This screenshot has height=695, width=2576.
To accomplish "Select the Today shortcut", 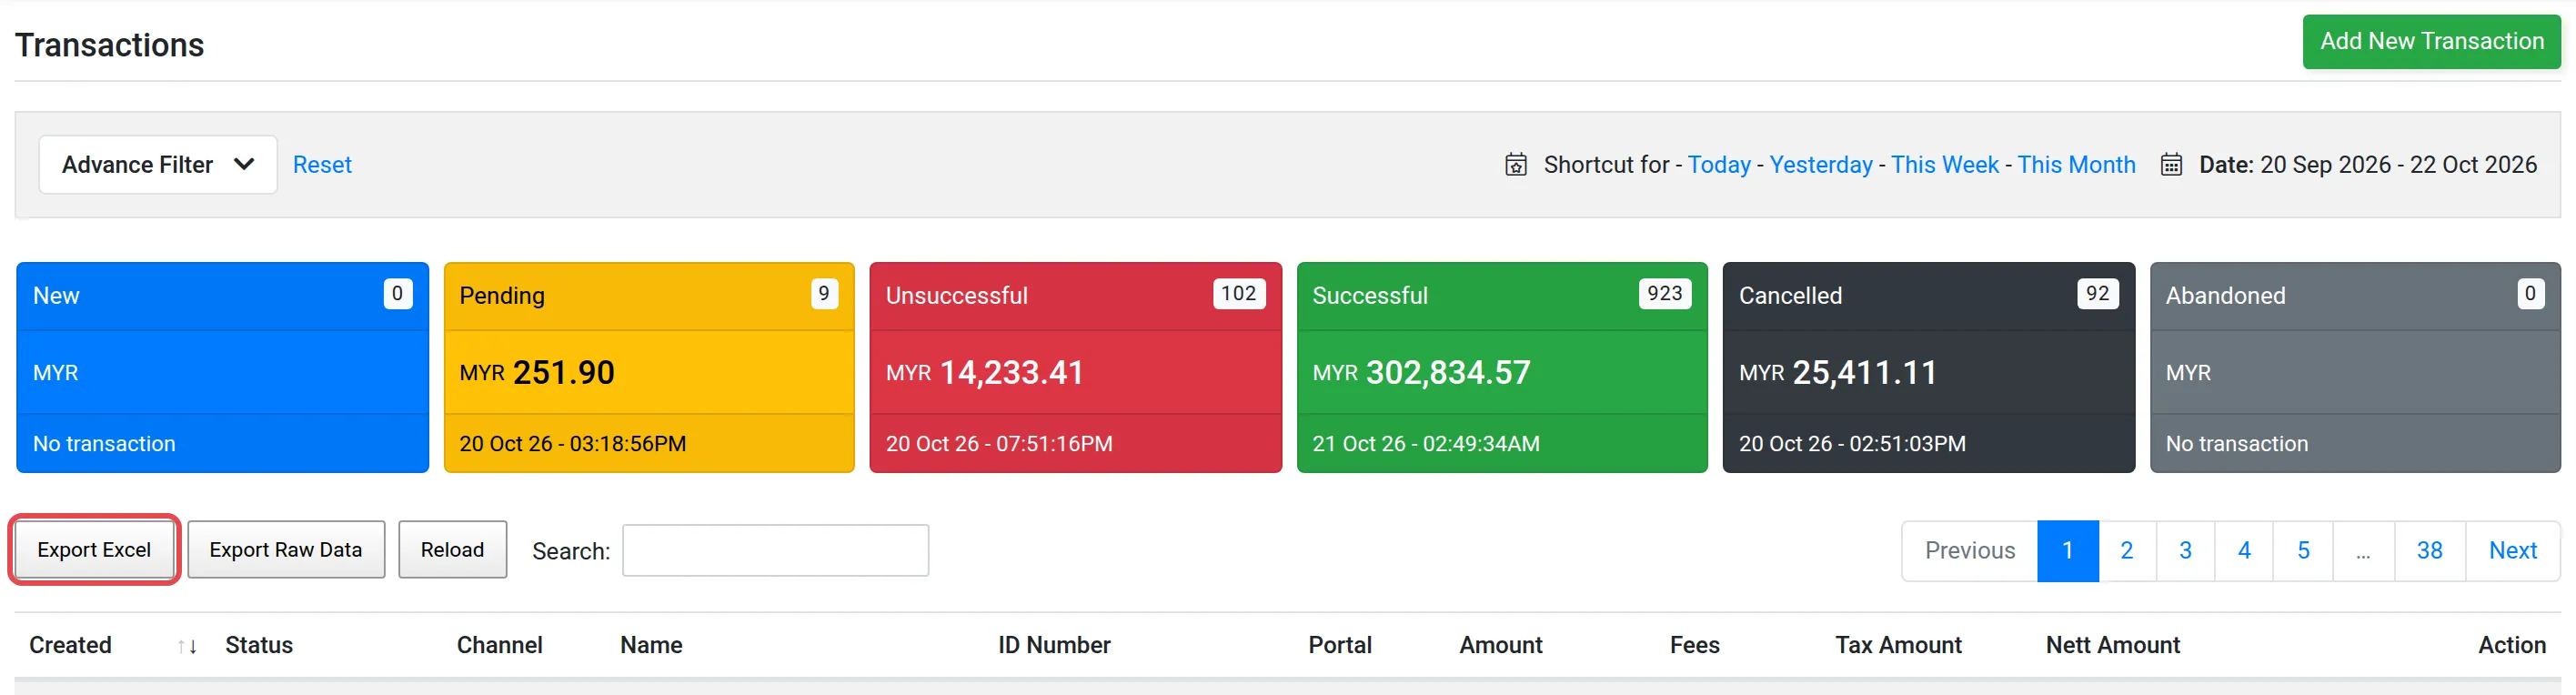I will [x=1719, y=165].
